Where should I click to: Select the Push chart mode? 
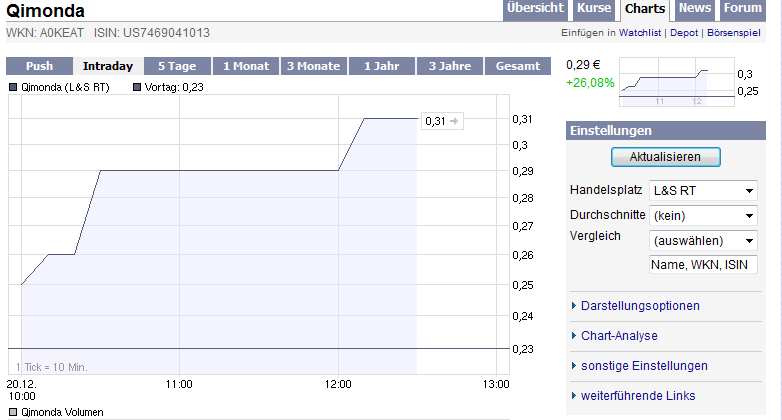coord(39,66)
